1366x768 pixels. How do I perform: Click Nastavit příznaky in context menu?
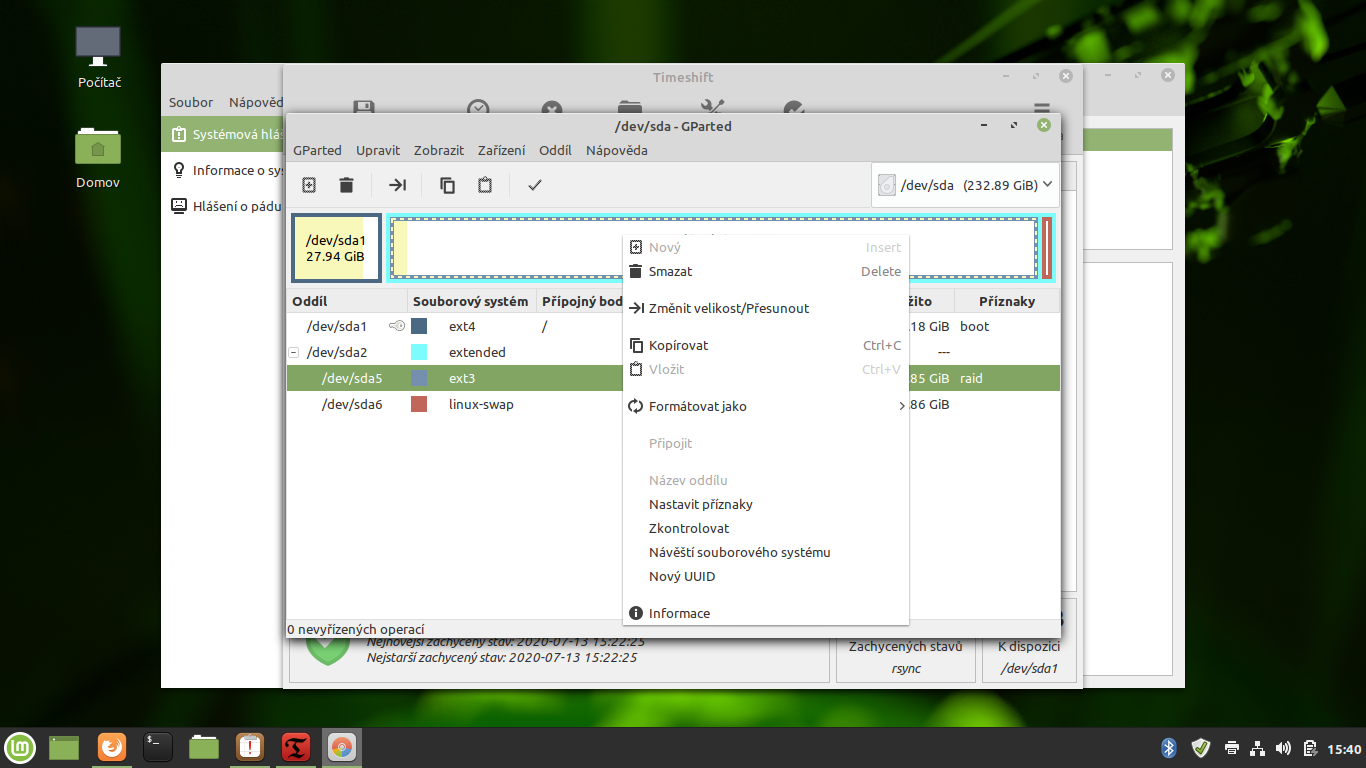click(x=700, y=504)
